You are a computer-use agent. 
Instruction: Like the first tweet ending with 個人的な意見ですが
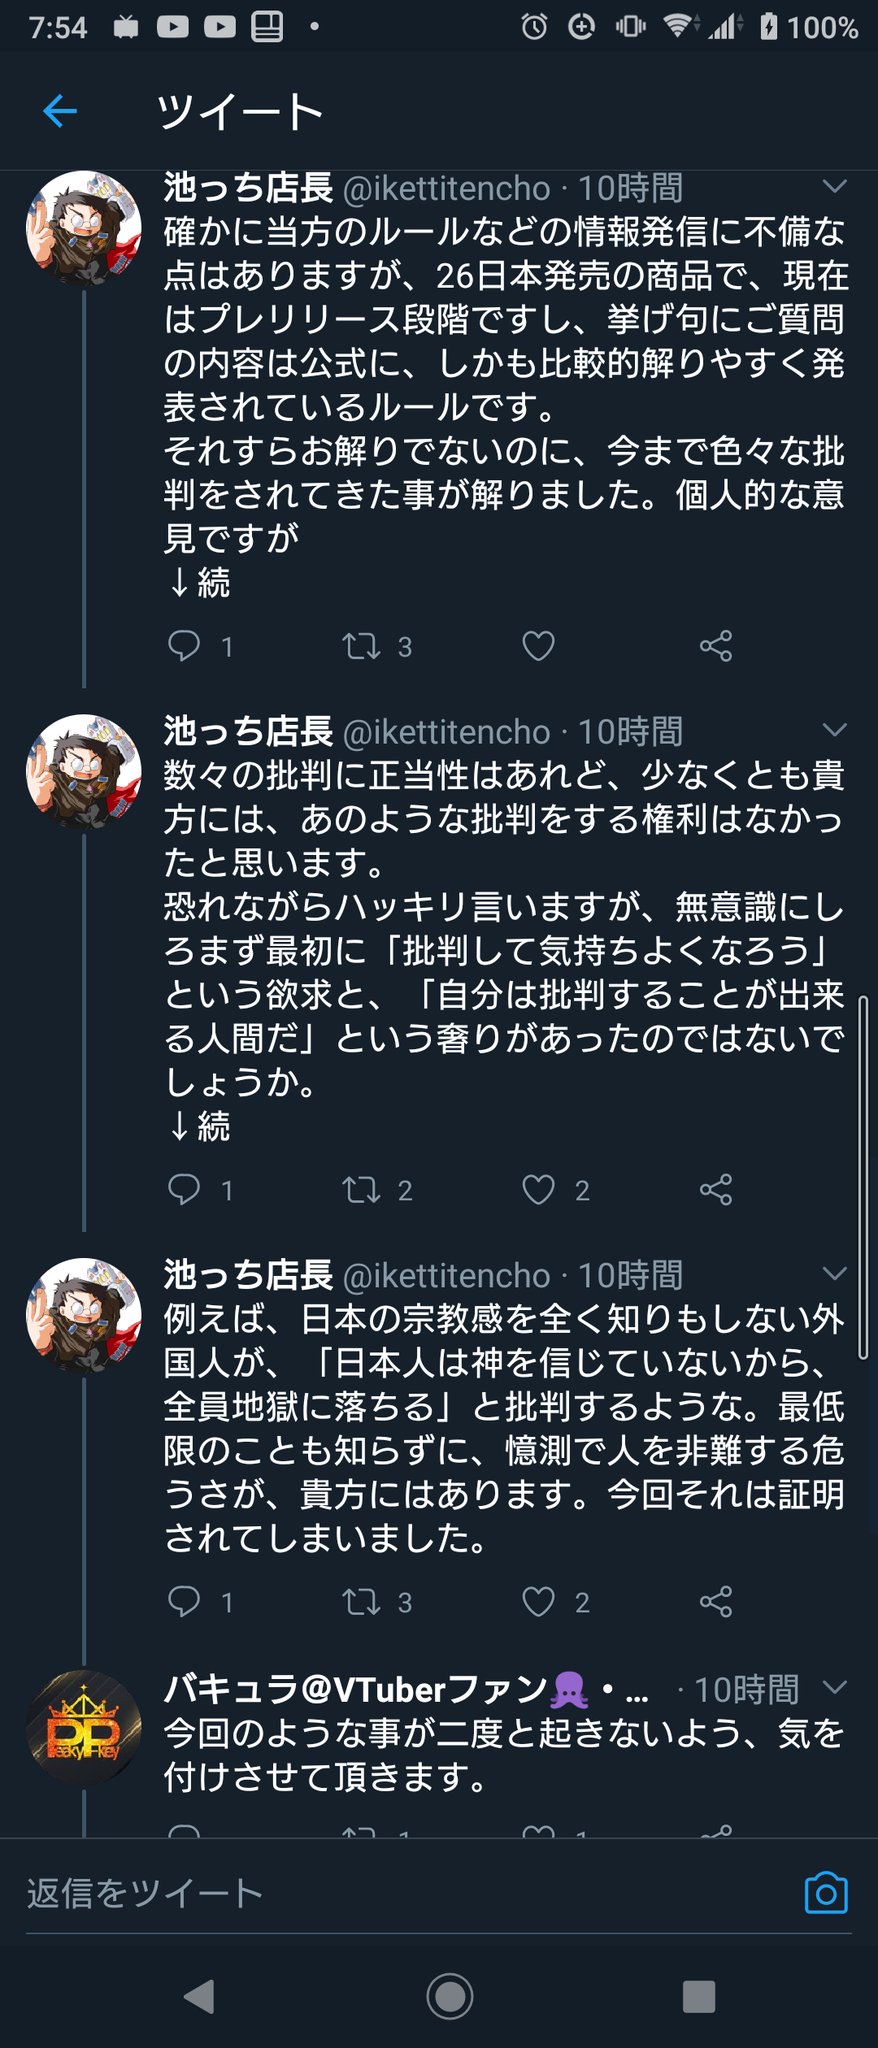[x=538, y=646]
